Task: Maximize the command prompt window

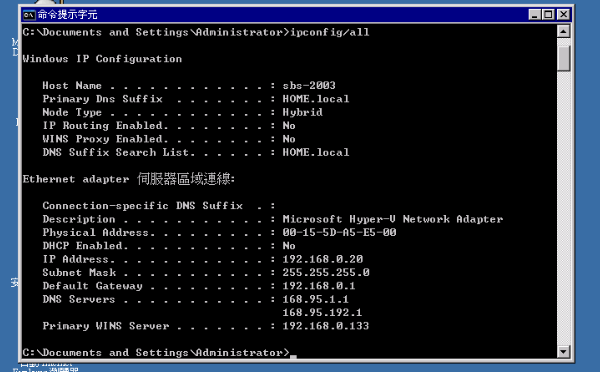Action: (548, 15)
